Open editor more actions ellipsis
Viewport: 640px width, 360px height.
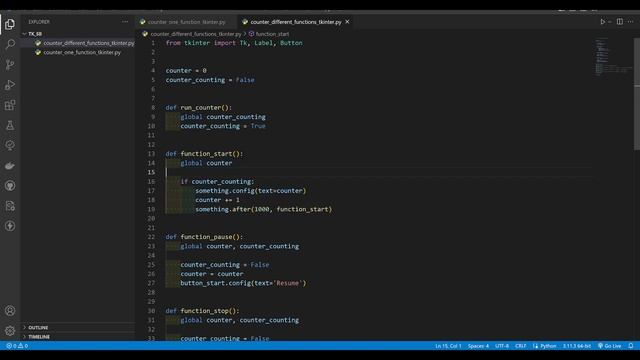click(631, 22)
